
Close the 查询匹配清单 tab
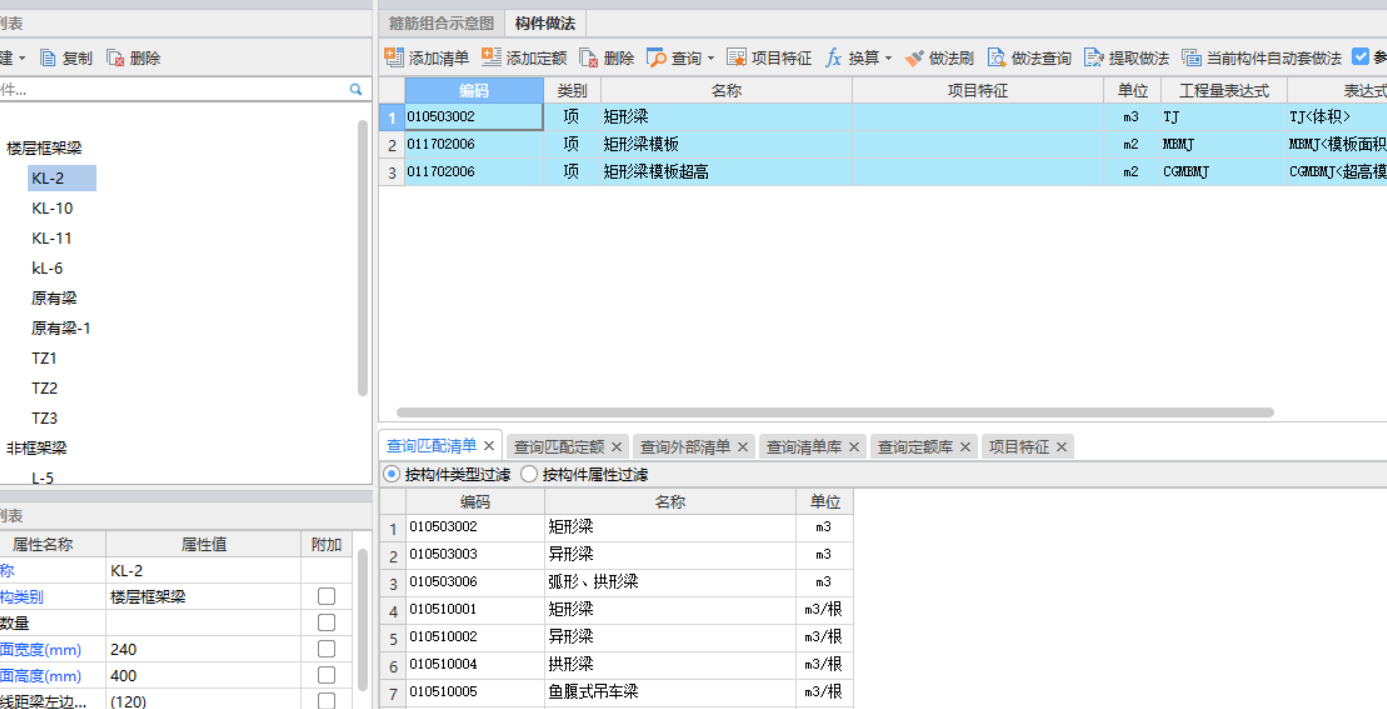(489, 446)
